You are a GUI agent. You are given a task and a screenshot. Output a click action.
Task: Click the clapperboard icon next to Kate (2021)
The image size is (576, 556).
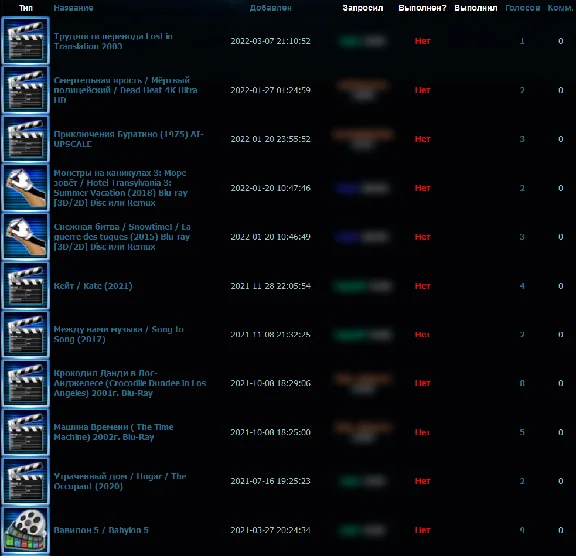[x=25, y=286]
